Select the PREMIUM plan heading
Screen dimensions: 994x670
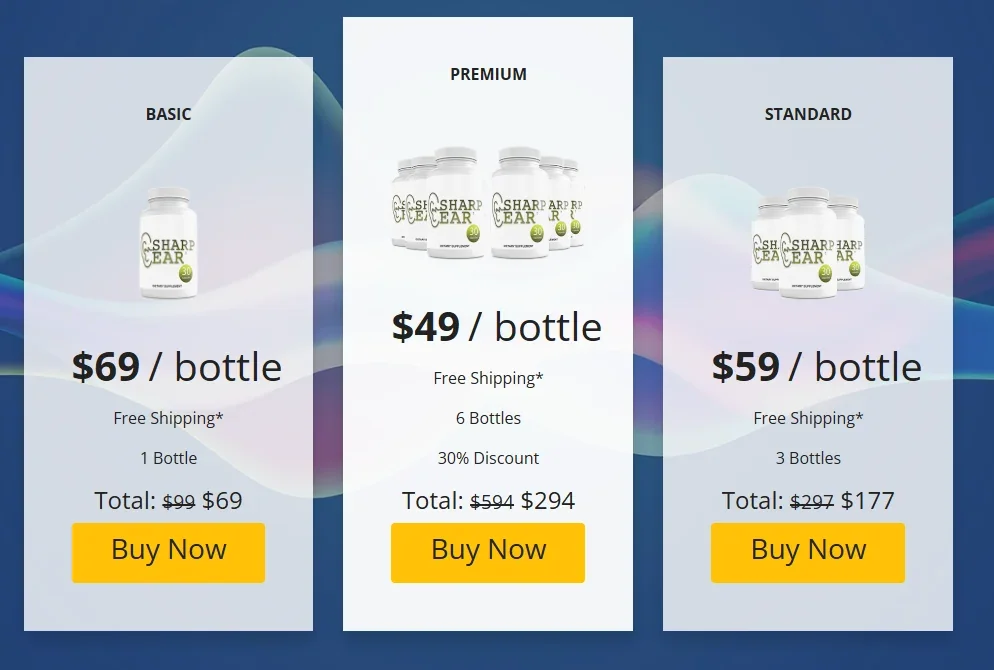tap(488, 74)
